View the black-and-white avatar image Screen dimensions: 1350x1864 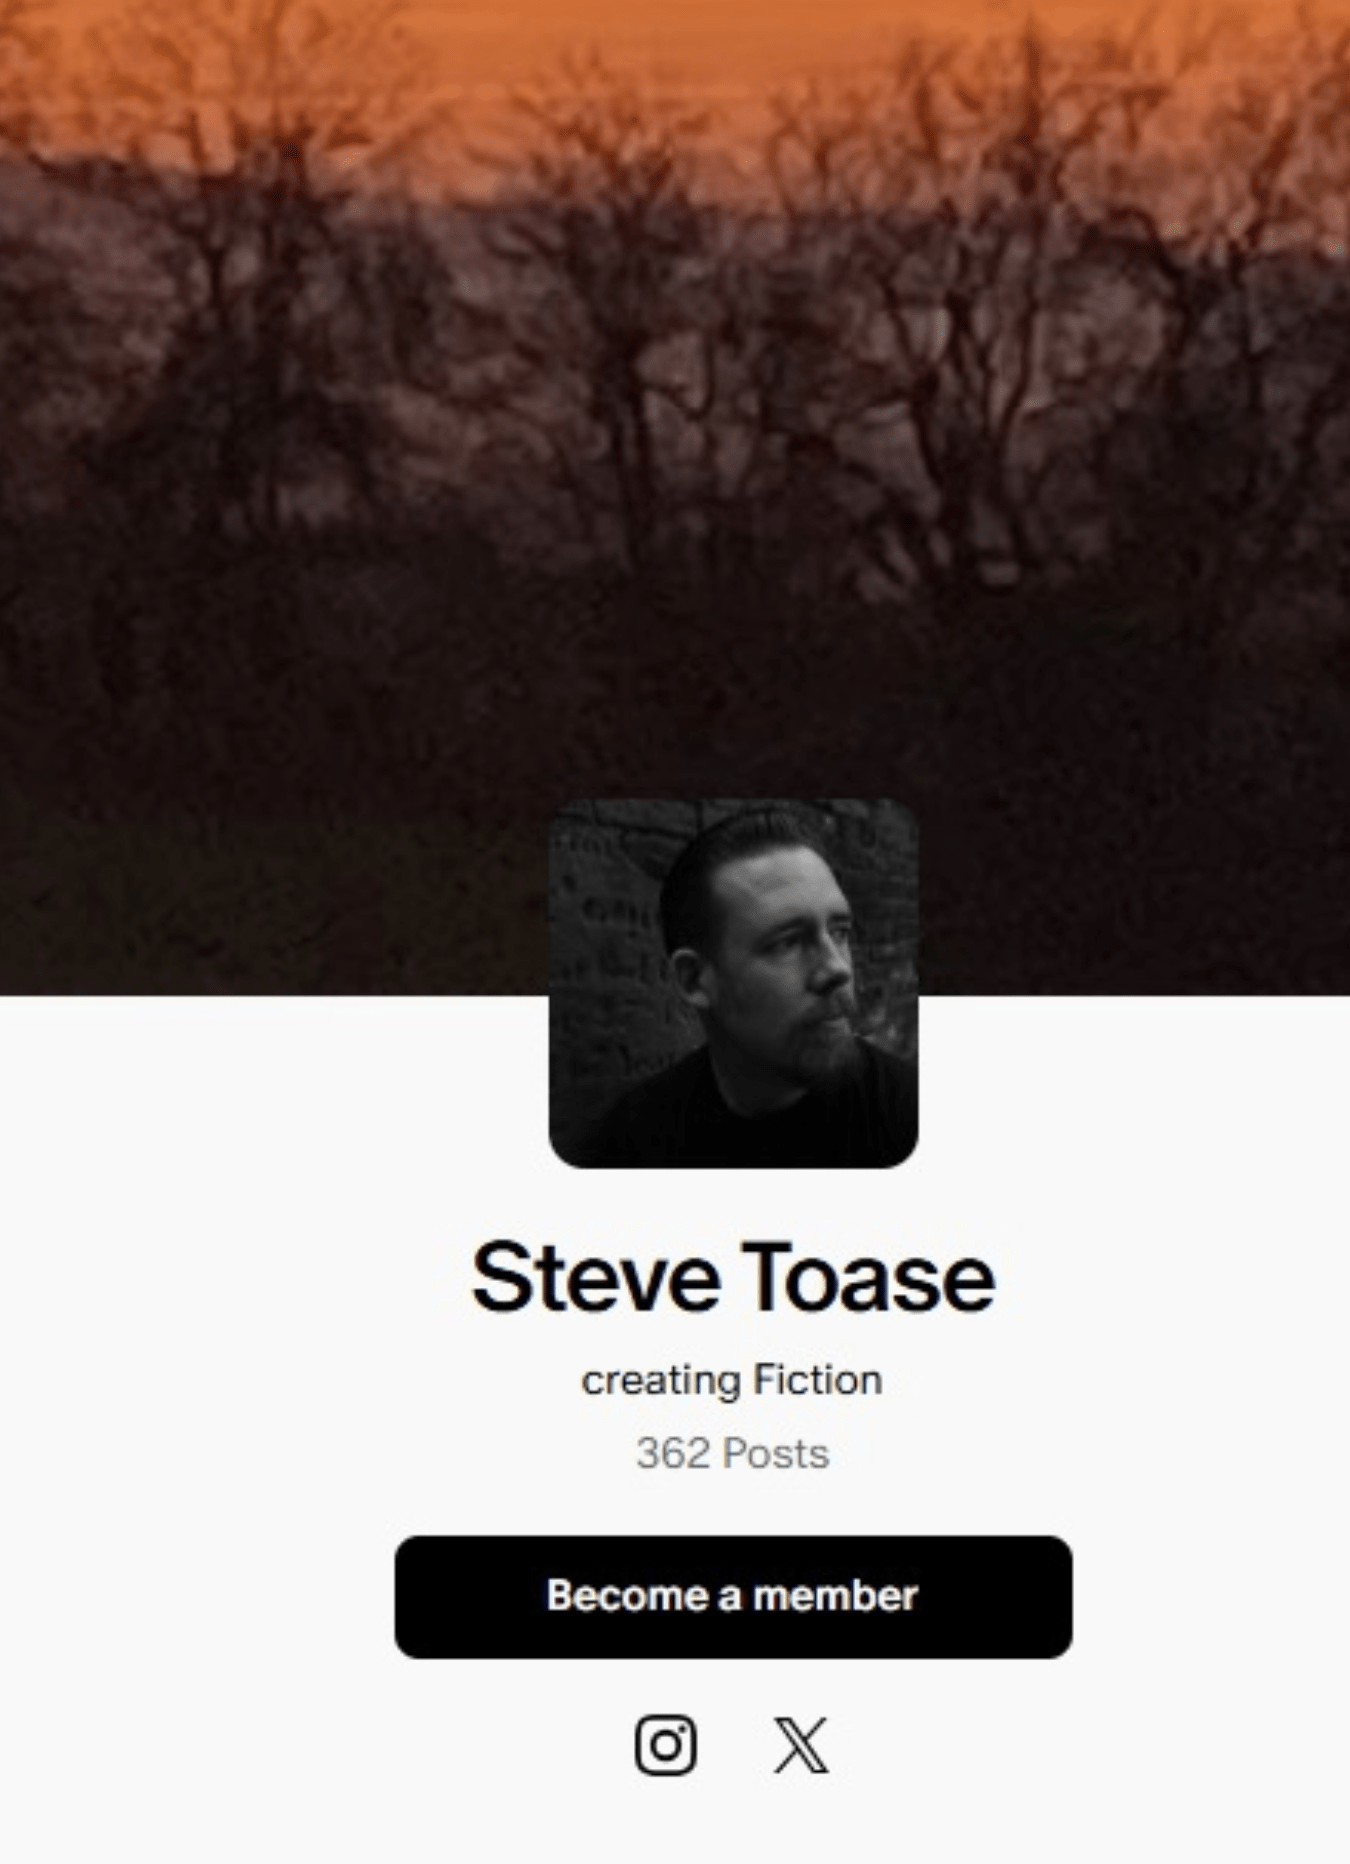pyautogui.click(x=733, y=983)
